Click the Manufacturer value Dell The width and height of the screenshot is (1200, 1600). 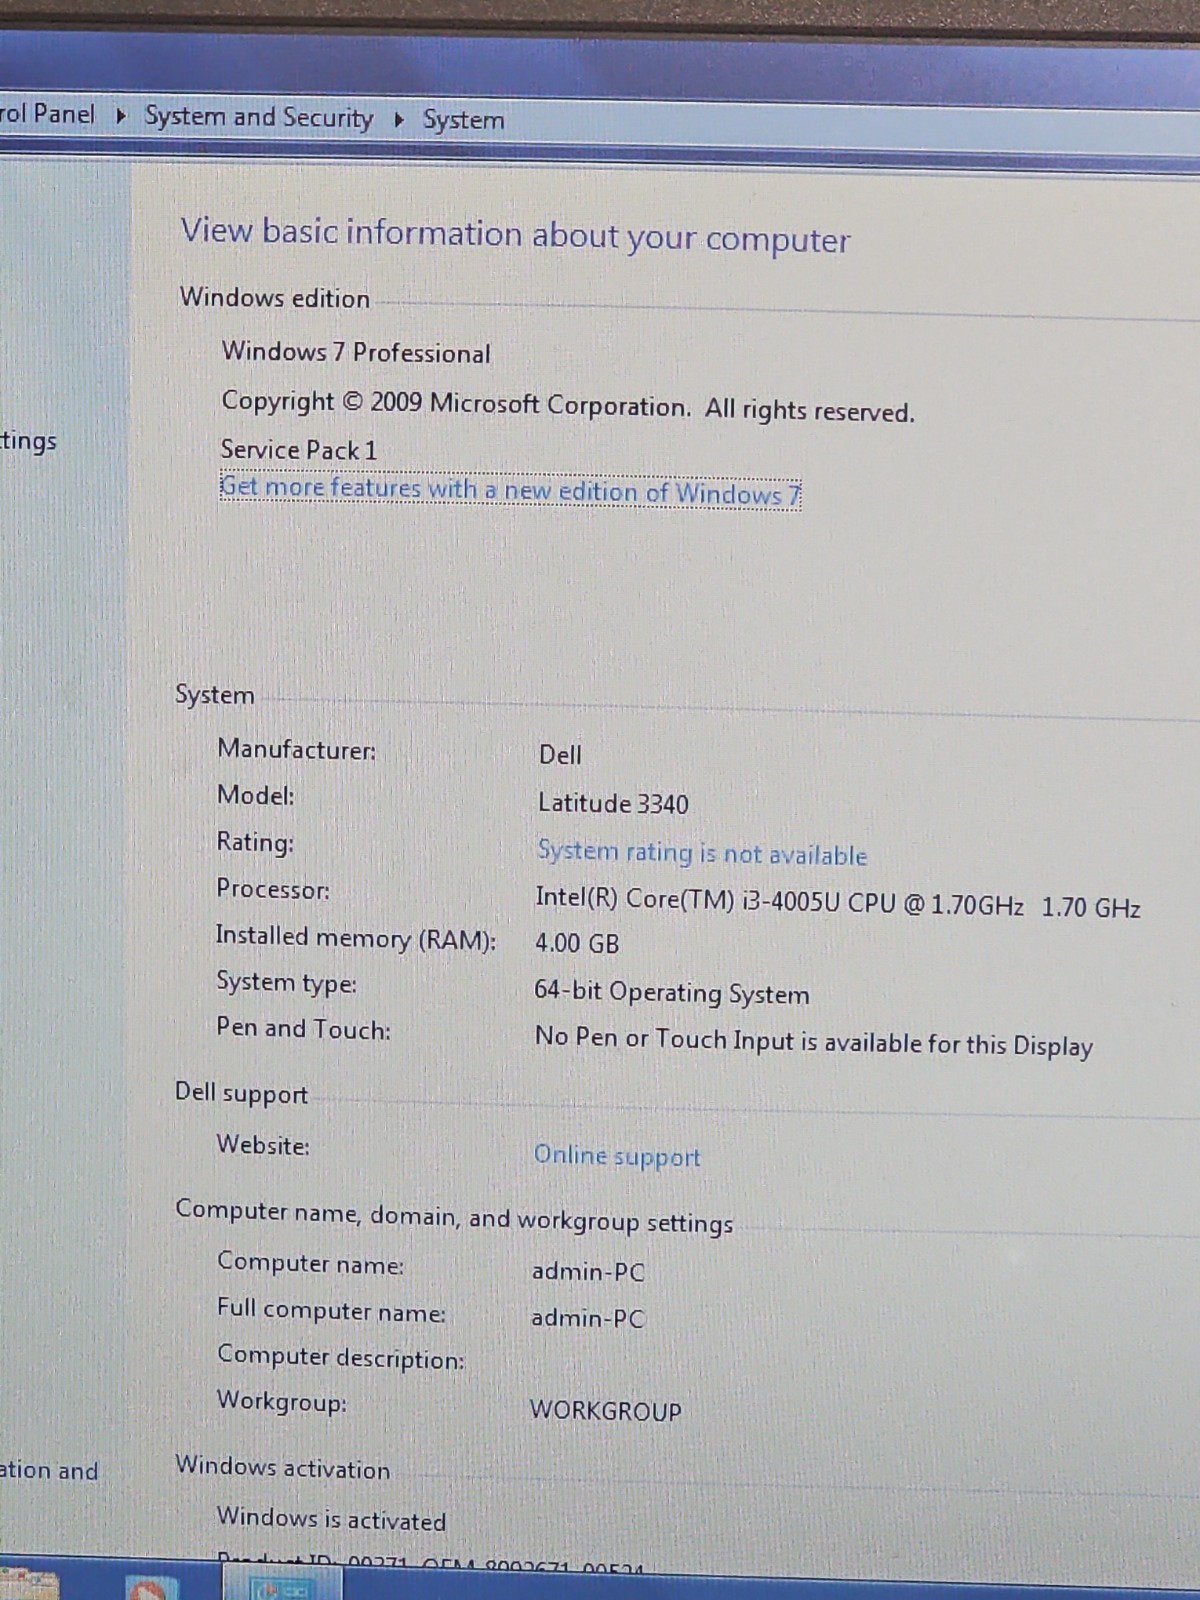(560, 755)
